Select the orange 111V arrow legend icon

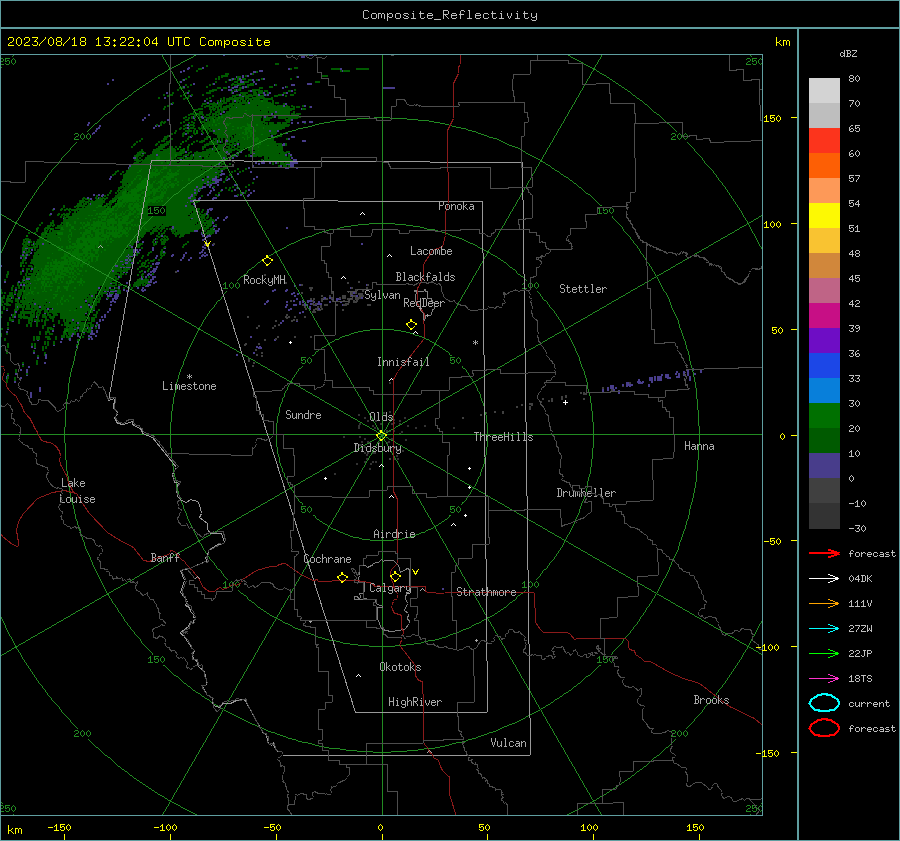824,603
